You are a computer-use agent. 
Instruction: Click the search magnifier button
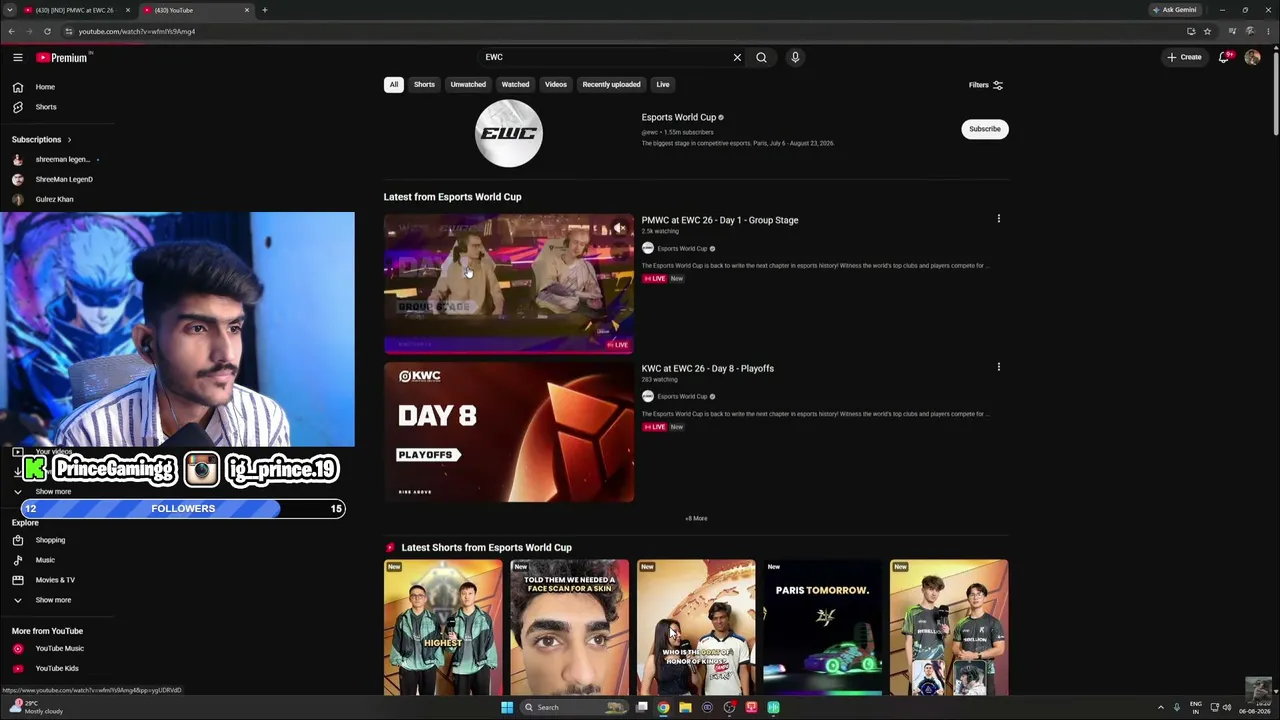click(x=761, y=57)
